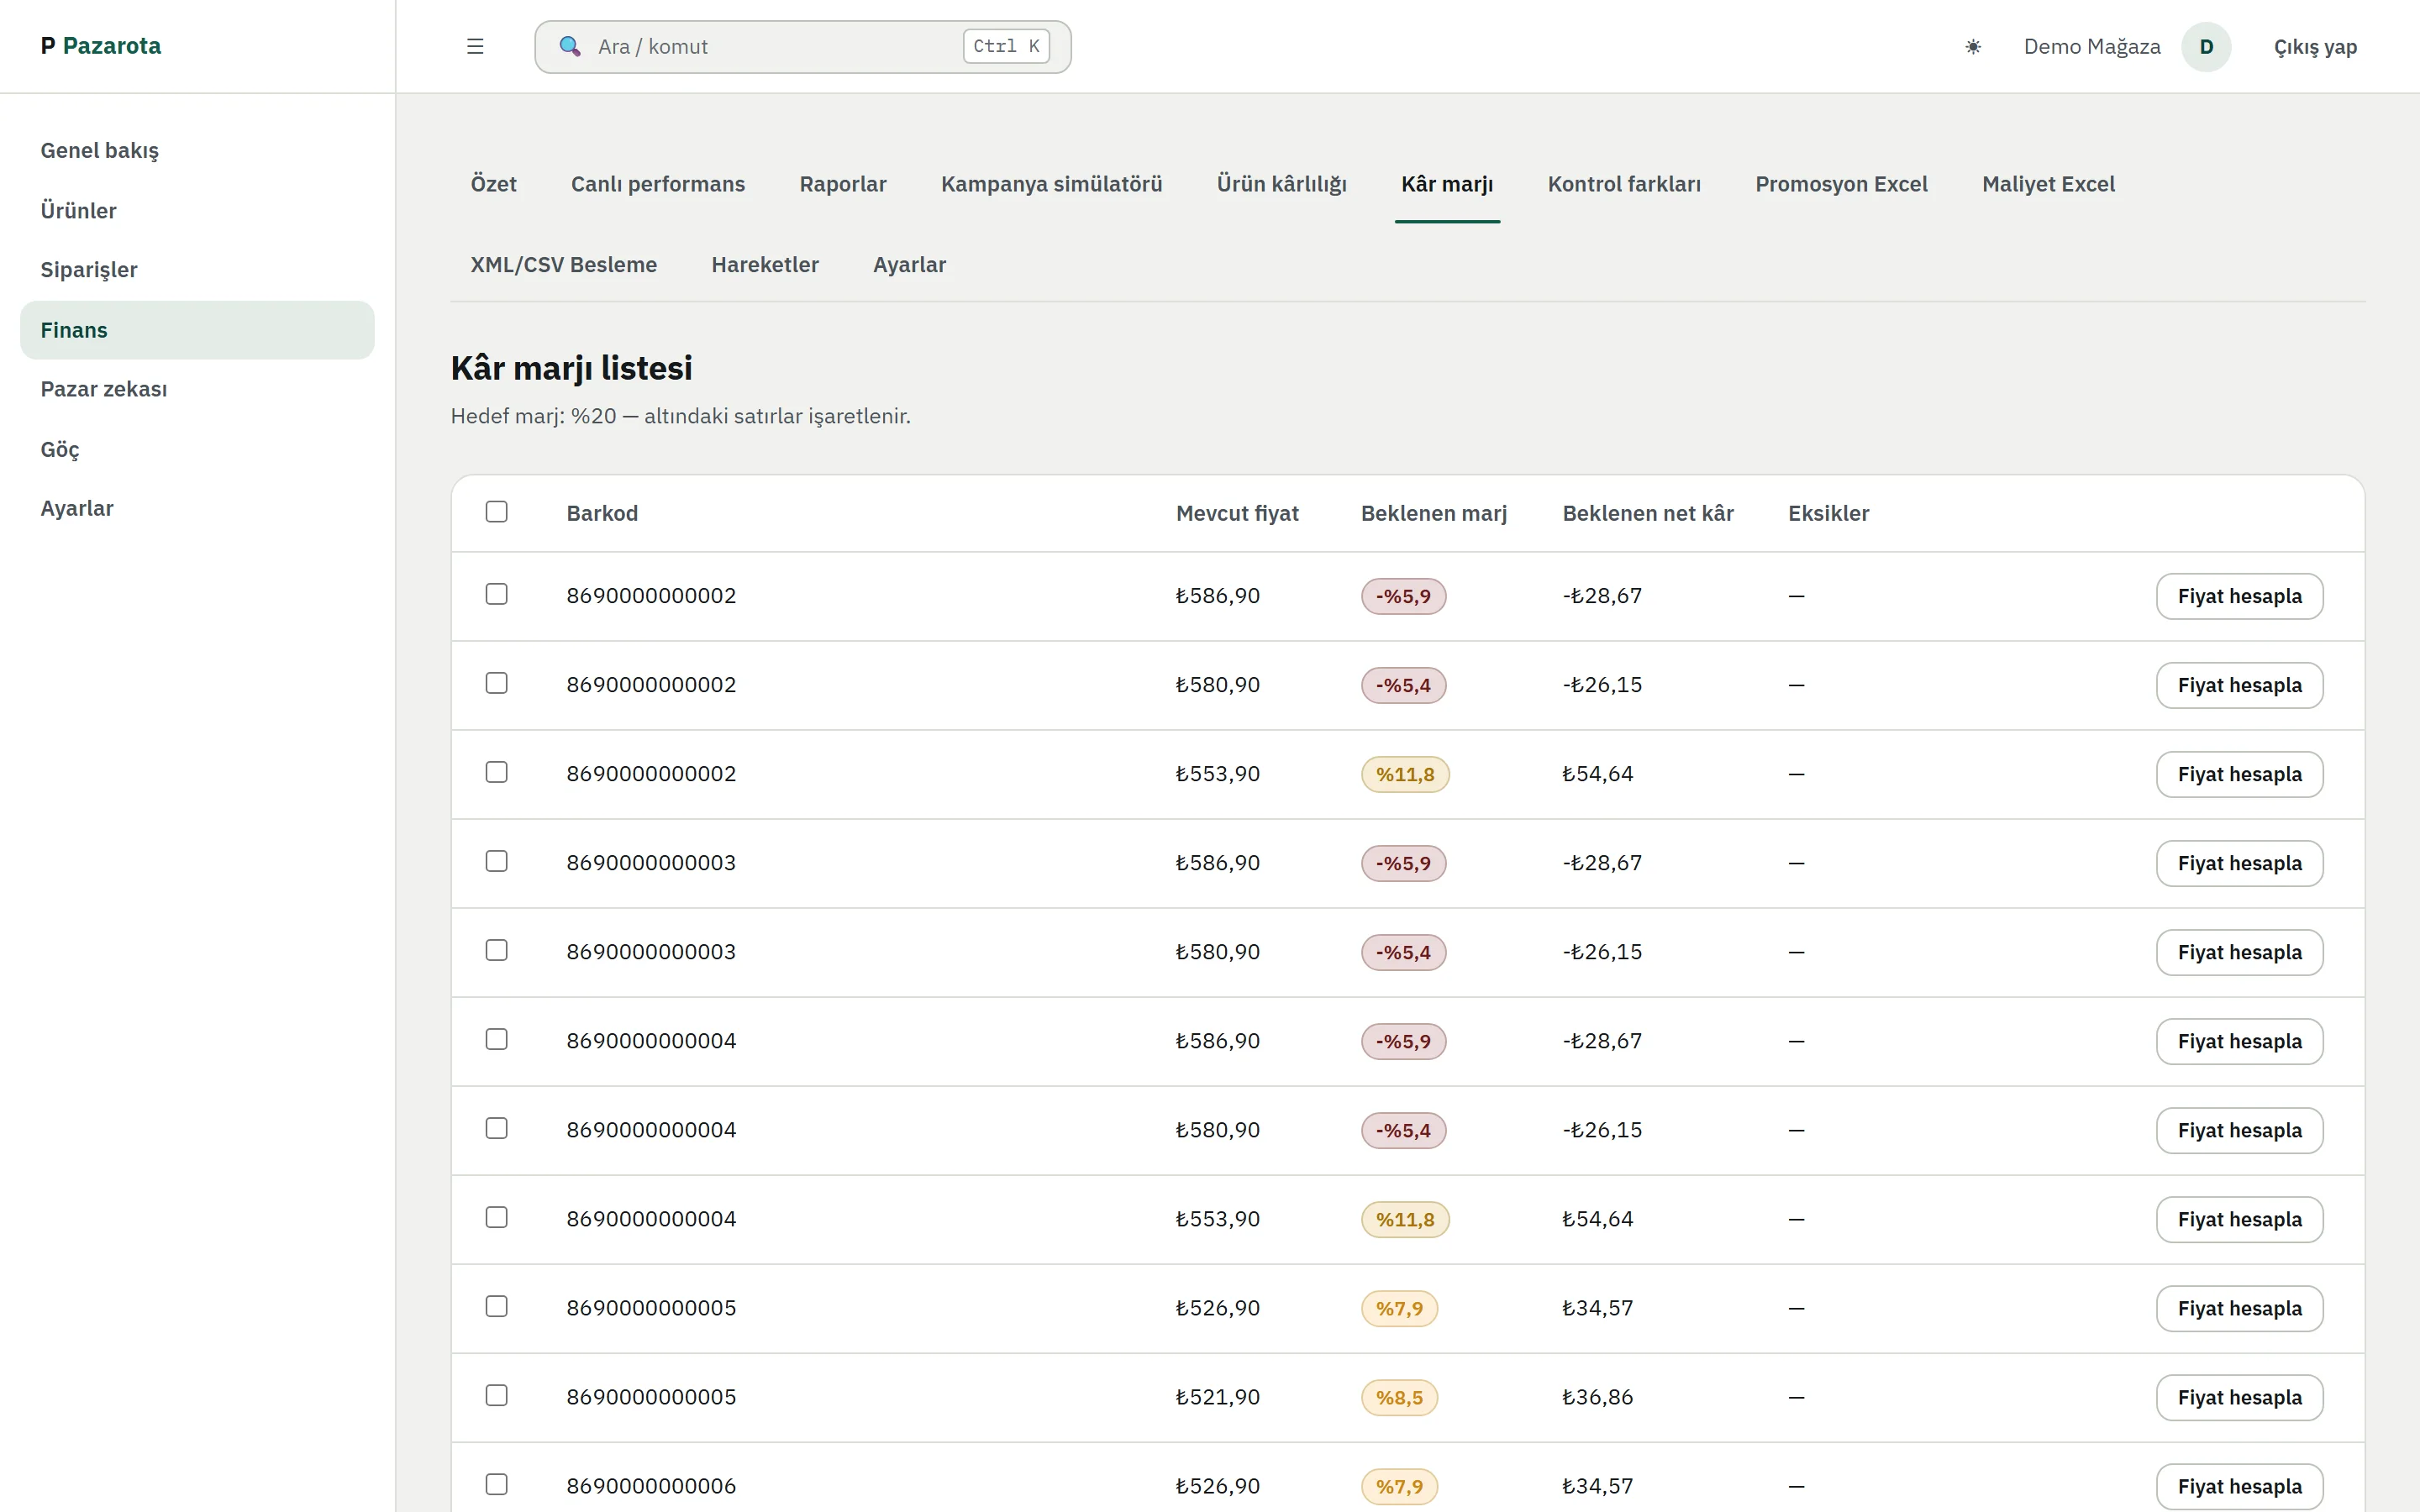Open the XML/CSV Besleme tab
Viewport: 2420px width, 1512px height.
[x=564, y=265]
